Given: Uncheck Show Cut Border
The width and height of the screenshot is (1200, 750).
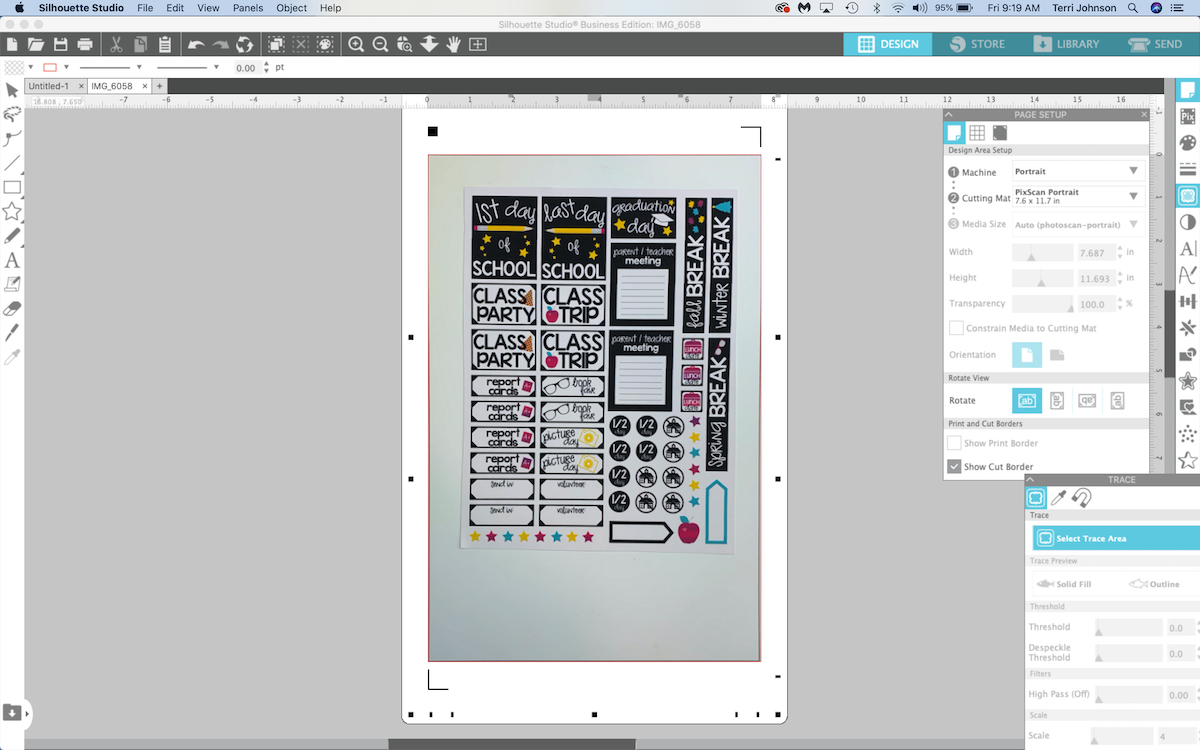Looking at the screenshot, I should point(955,467).
